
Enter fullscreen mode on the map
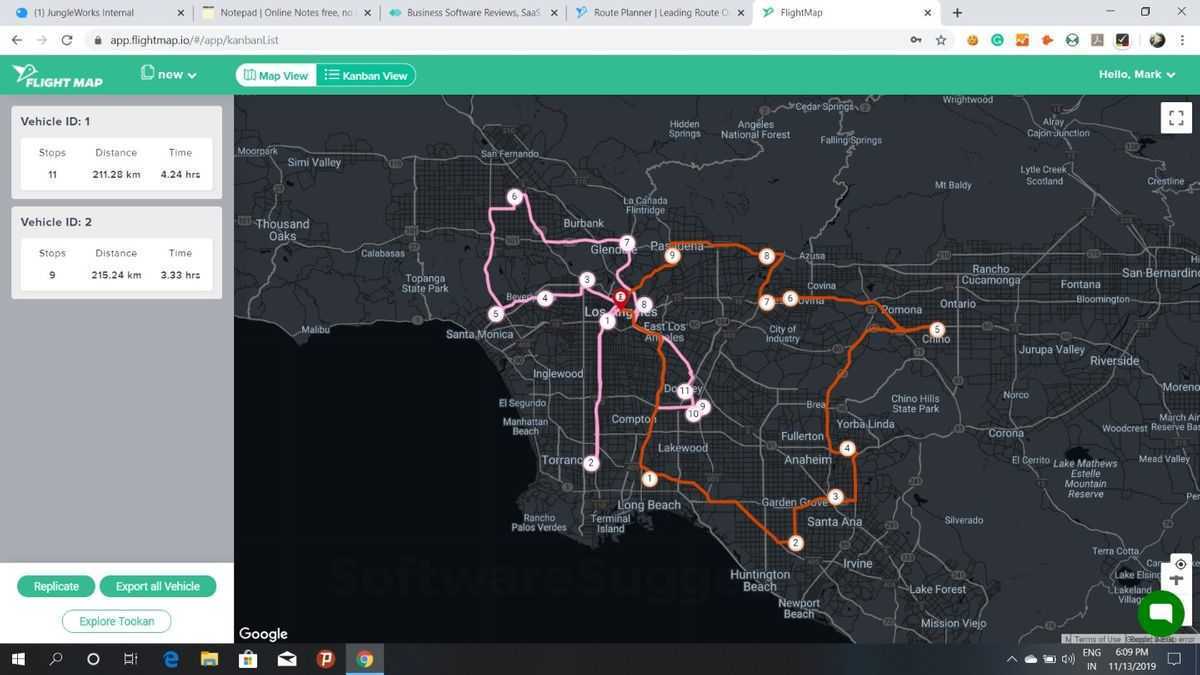(1176, 117)
